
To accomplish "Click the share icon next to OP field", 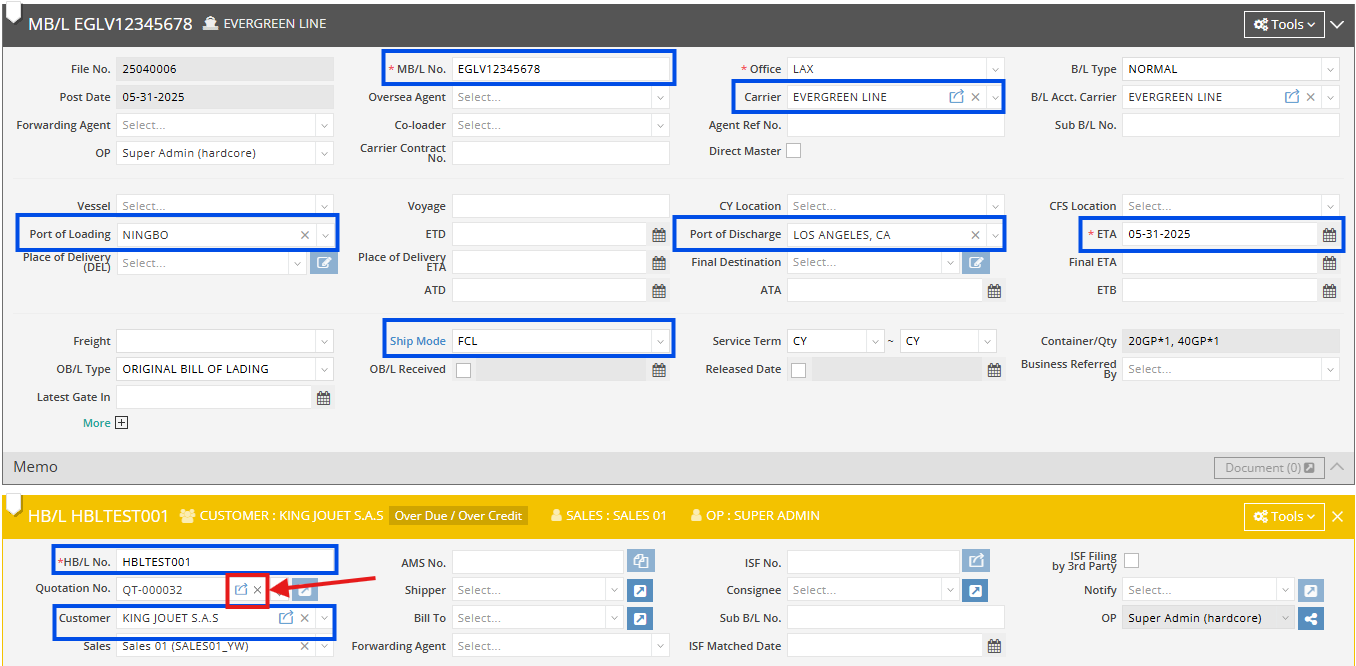I will point(1311,617).
